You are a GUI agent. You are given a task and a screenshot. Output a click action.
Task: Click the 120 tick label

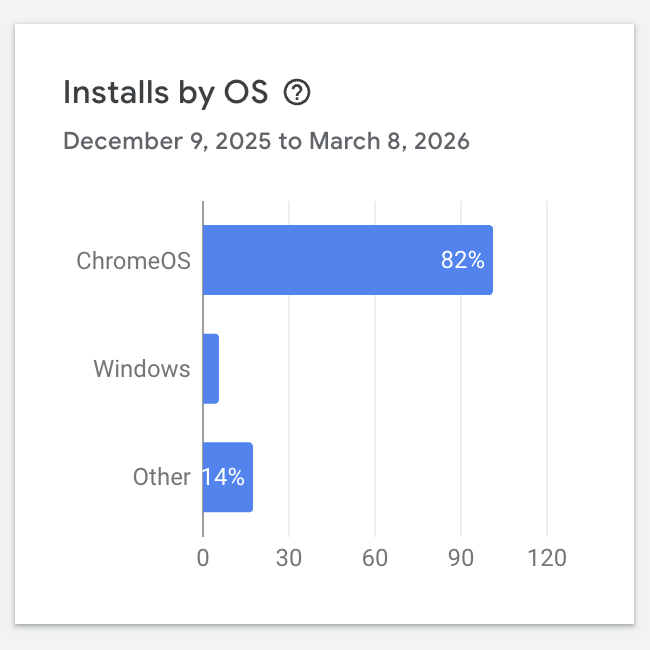pos(547,558)
